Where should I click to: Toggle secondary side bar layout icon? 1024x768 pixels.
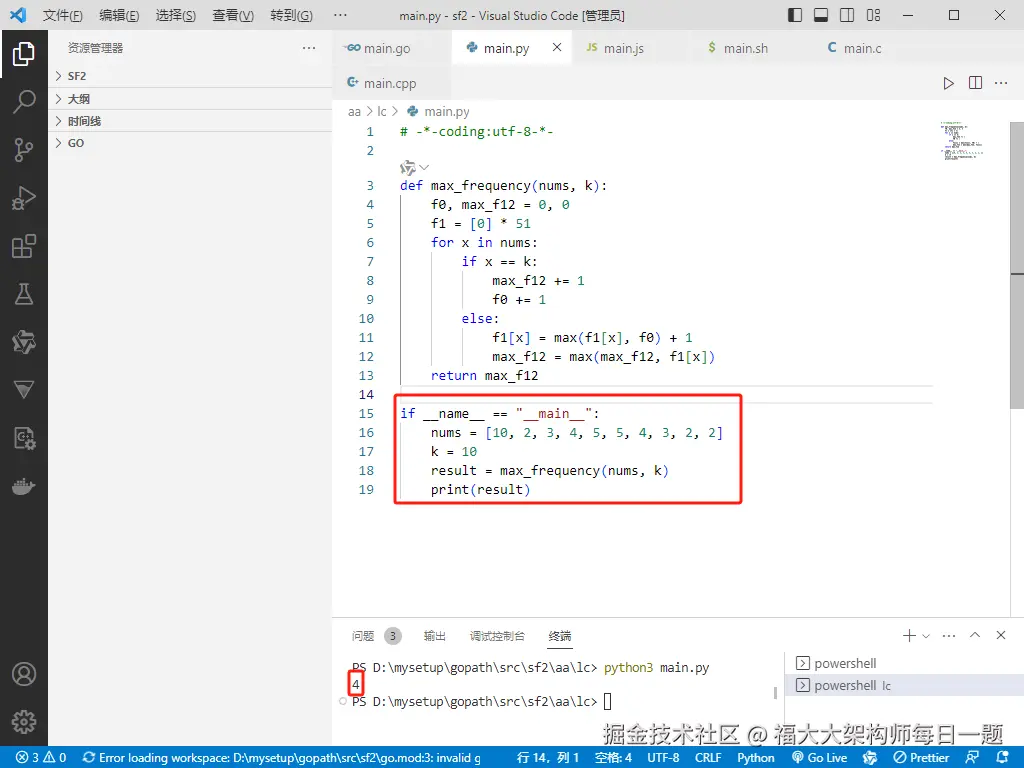847,15
